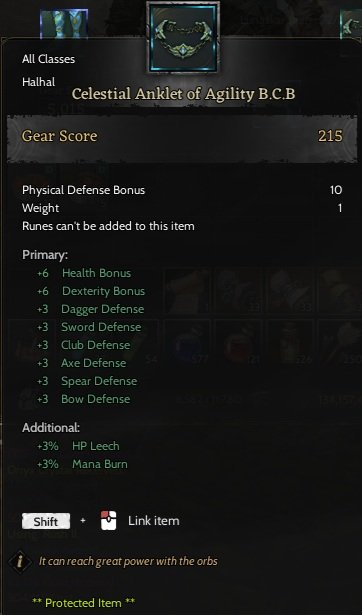
Task: Select the Celestial Anklet of Agility title
Action: coord(184,94)
